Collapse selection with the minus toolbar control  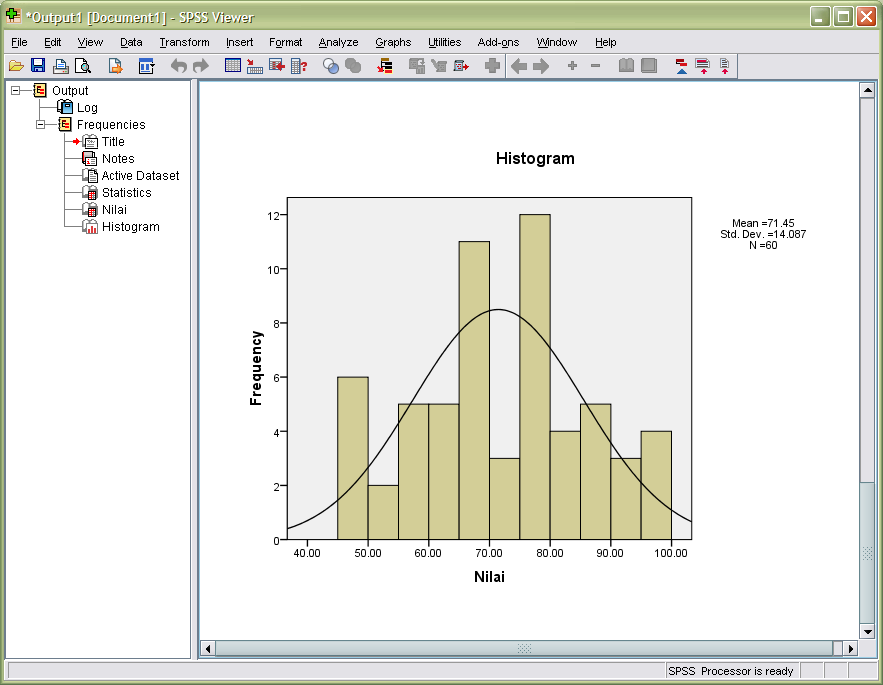[594, 66]
